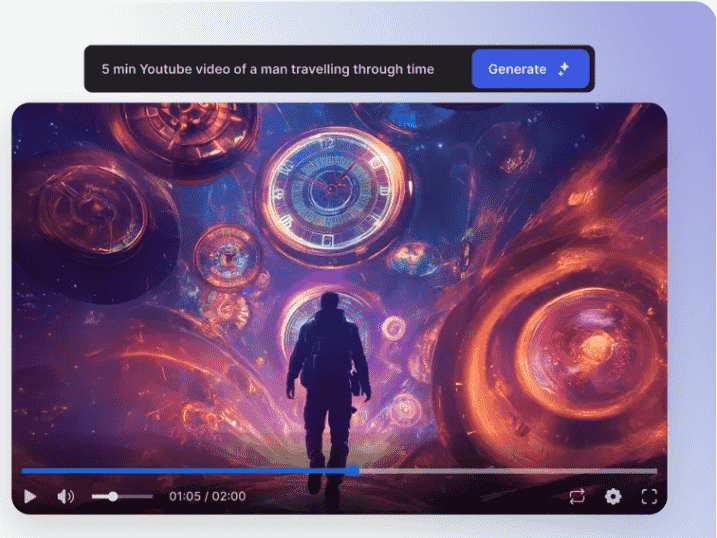Click the volume slider knob
The height and width of the screenshot is (538, 717).
coord(113,496)
